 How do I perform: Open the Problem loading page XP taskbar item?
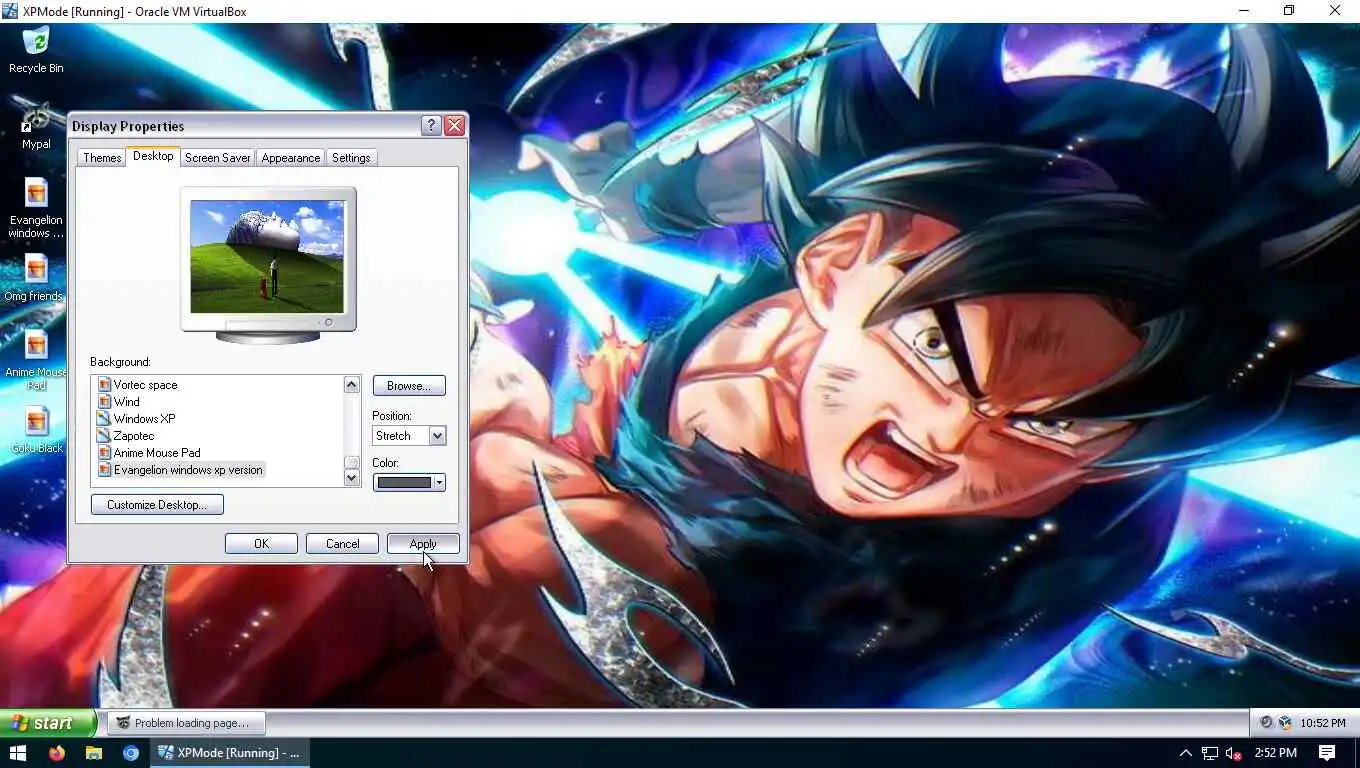(187, 723)
